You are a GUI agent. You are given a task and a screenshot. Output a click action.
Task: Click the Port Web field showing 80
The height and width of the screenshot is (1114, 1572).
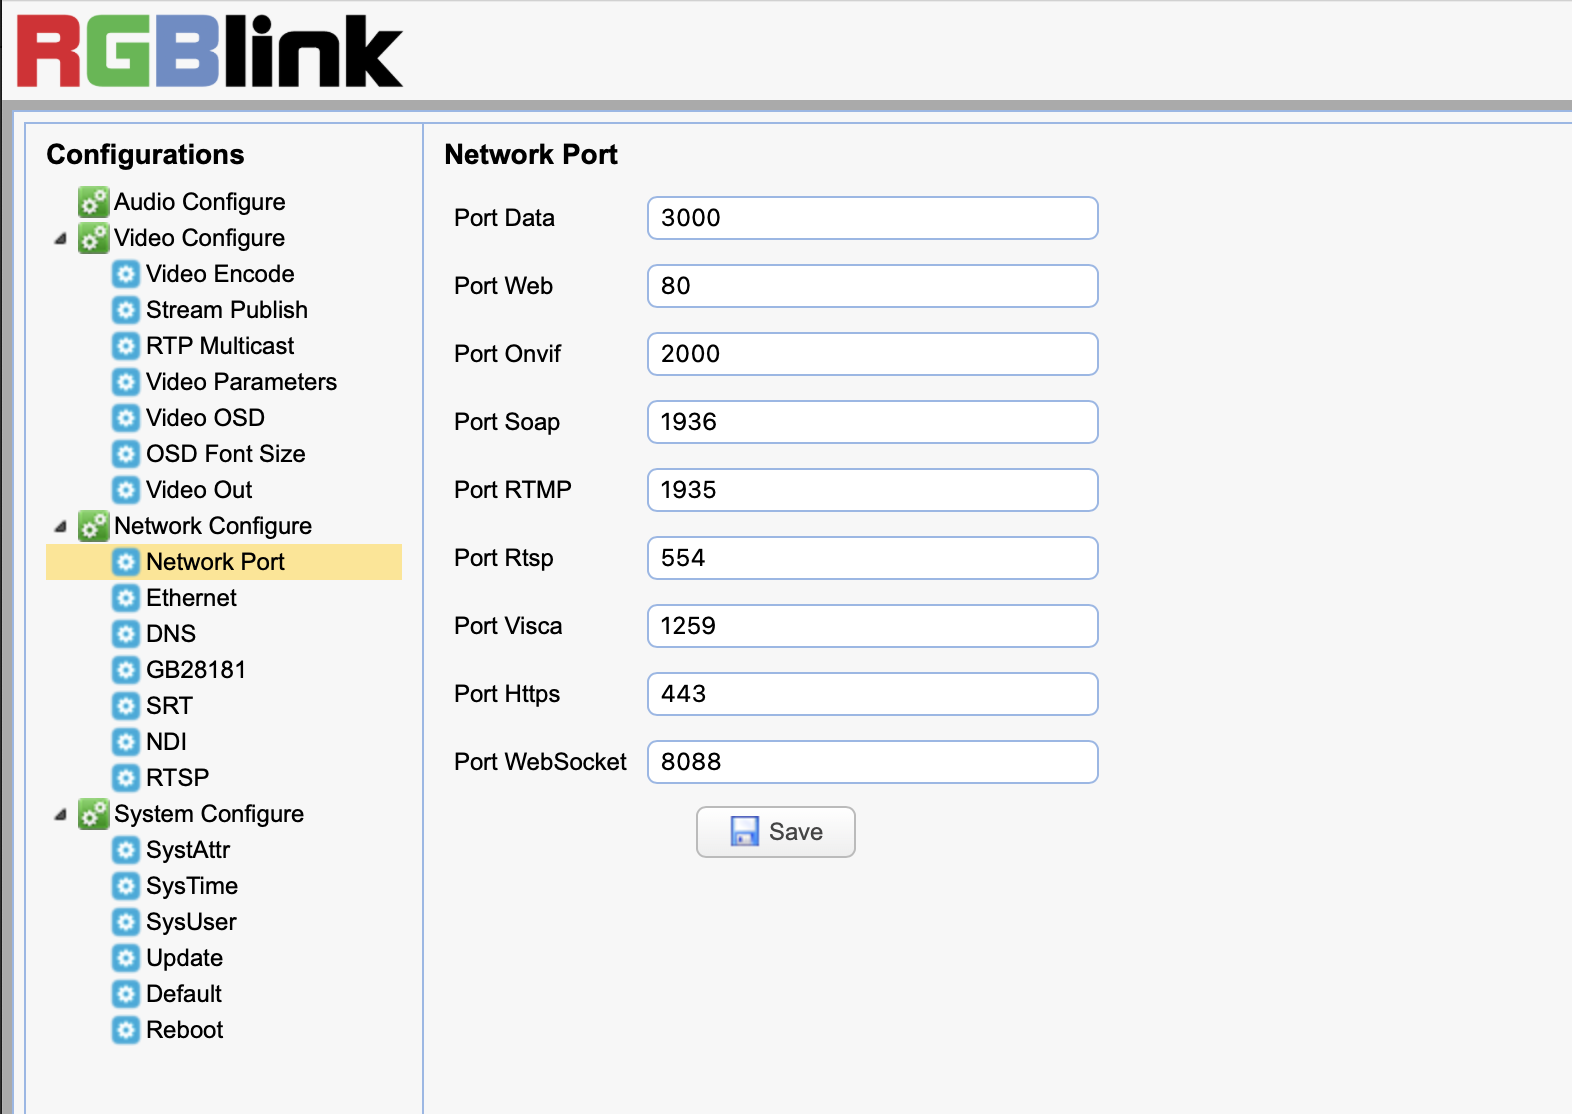pyautogui.click(x=873, y=286)
